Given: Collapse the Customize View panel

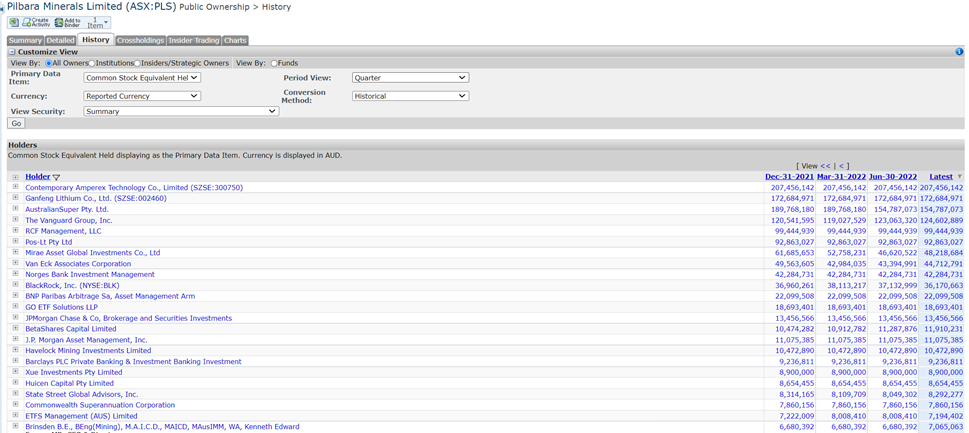Looking at the screenshot, I should [12, 52].
